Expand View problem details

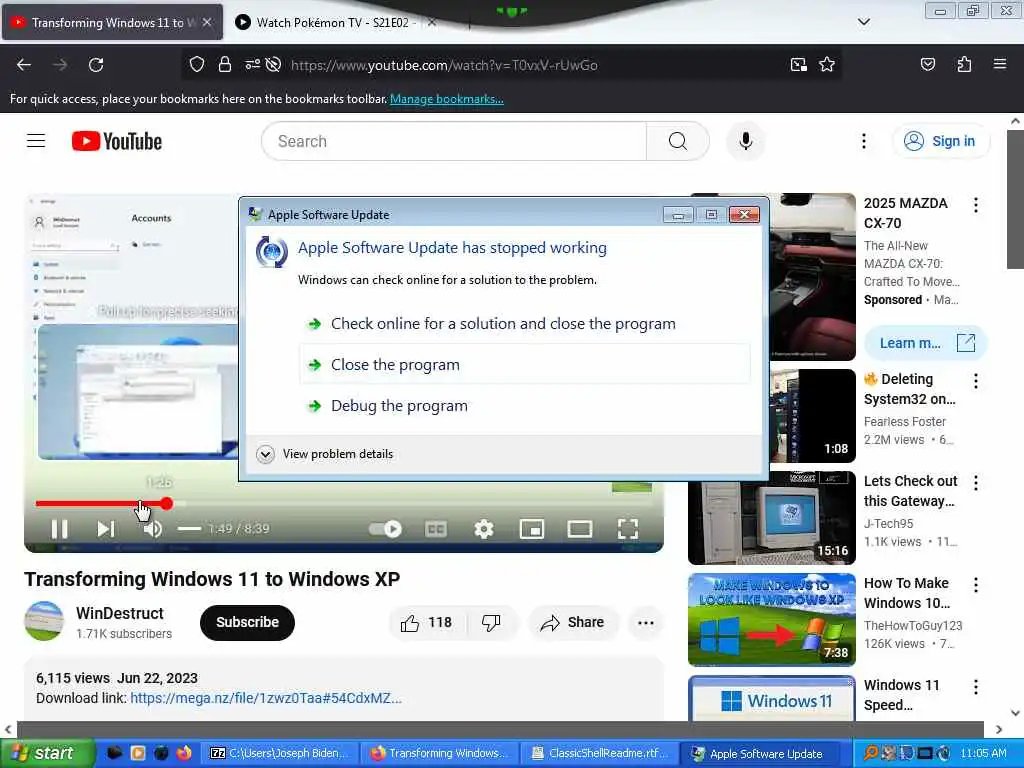pyautogui.click(x=325, y=454)
